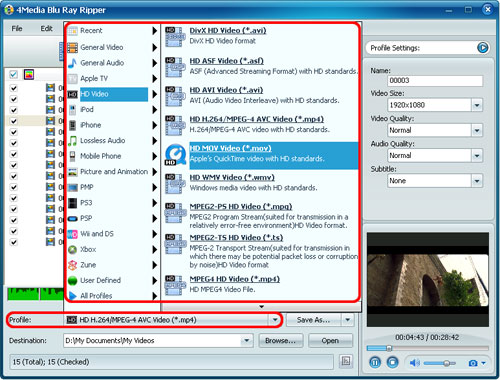Uncheck the second title checkbox in the list
Viewport: 500px width, 380px height.
pos(14,99)
